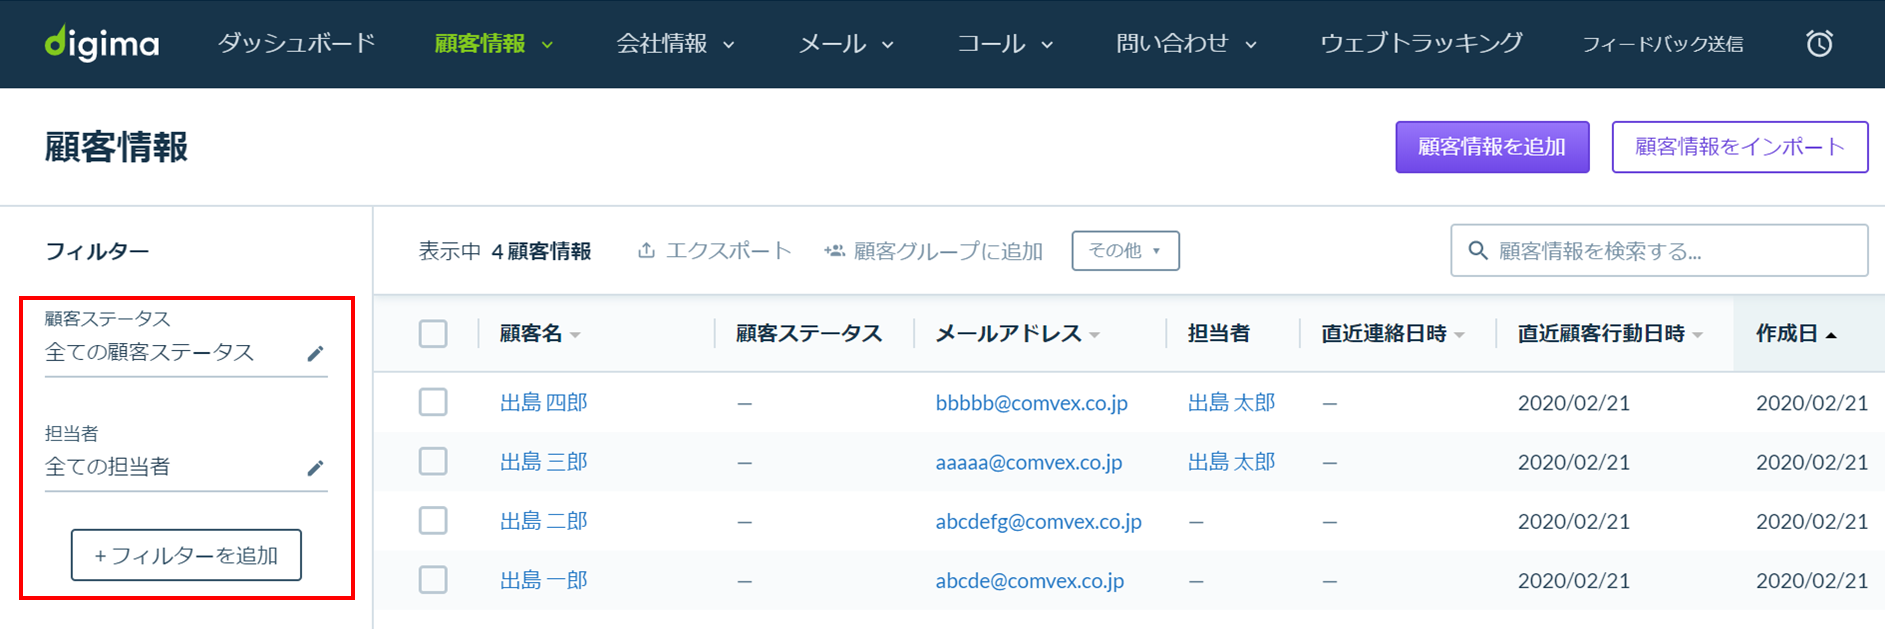Open customer 出島 二郎

click(x=544, y=520)
